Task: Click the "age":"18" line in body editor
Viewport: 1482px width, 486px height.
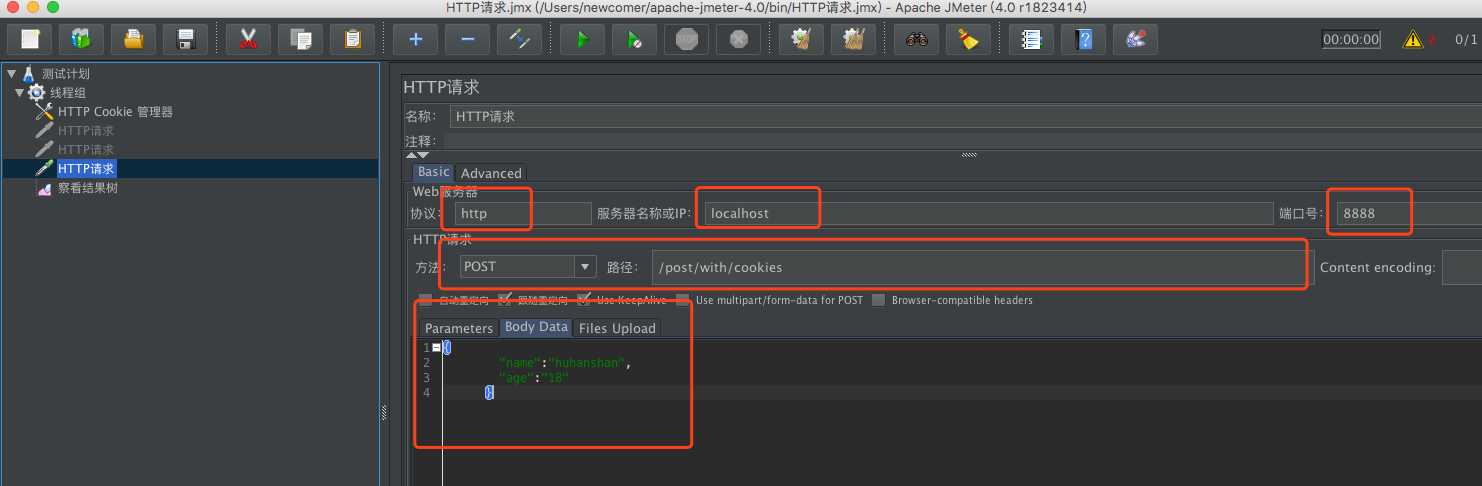Action: (x=533, y=378)
